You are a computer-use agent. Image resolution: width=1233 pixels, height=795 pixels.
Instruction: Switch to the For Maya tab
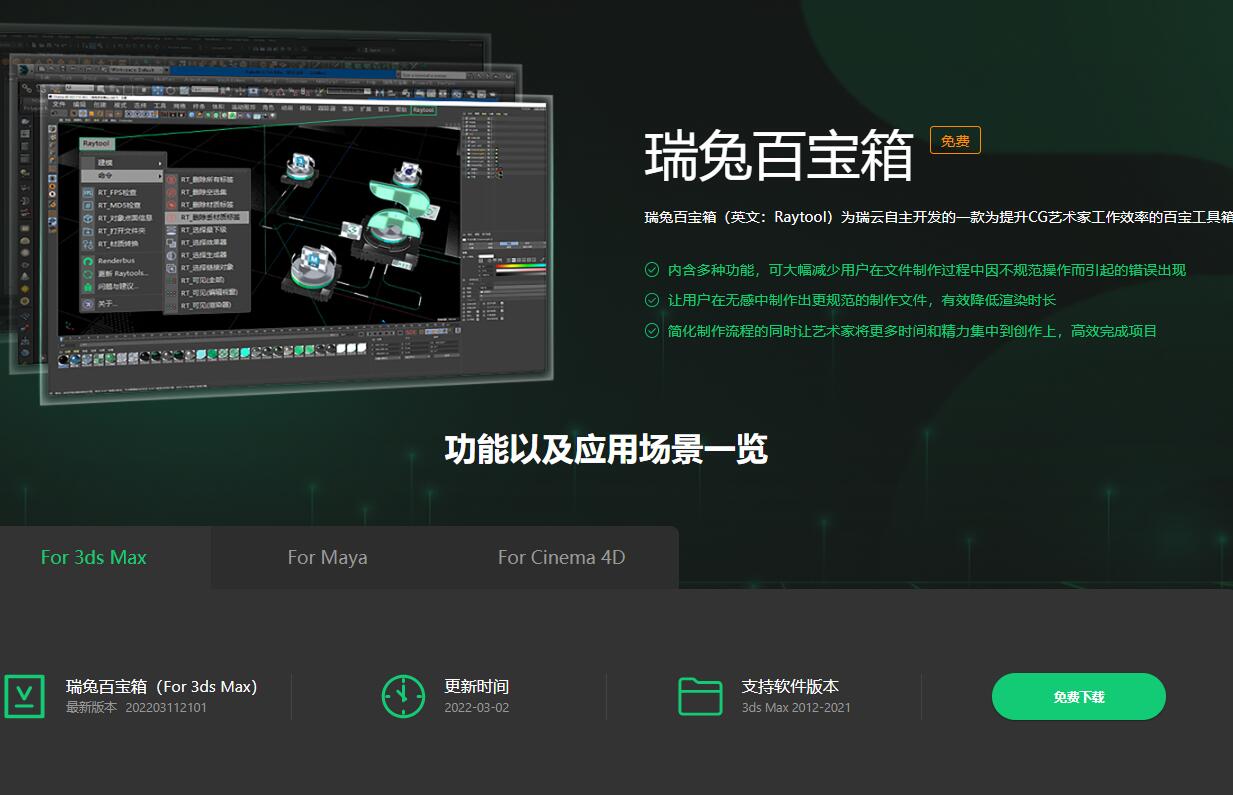(327, 557)
